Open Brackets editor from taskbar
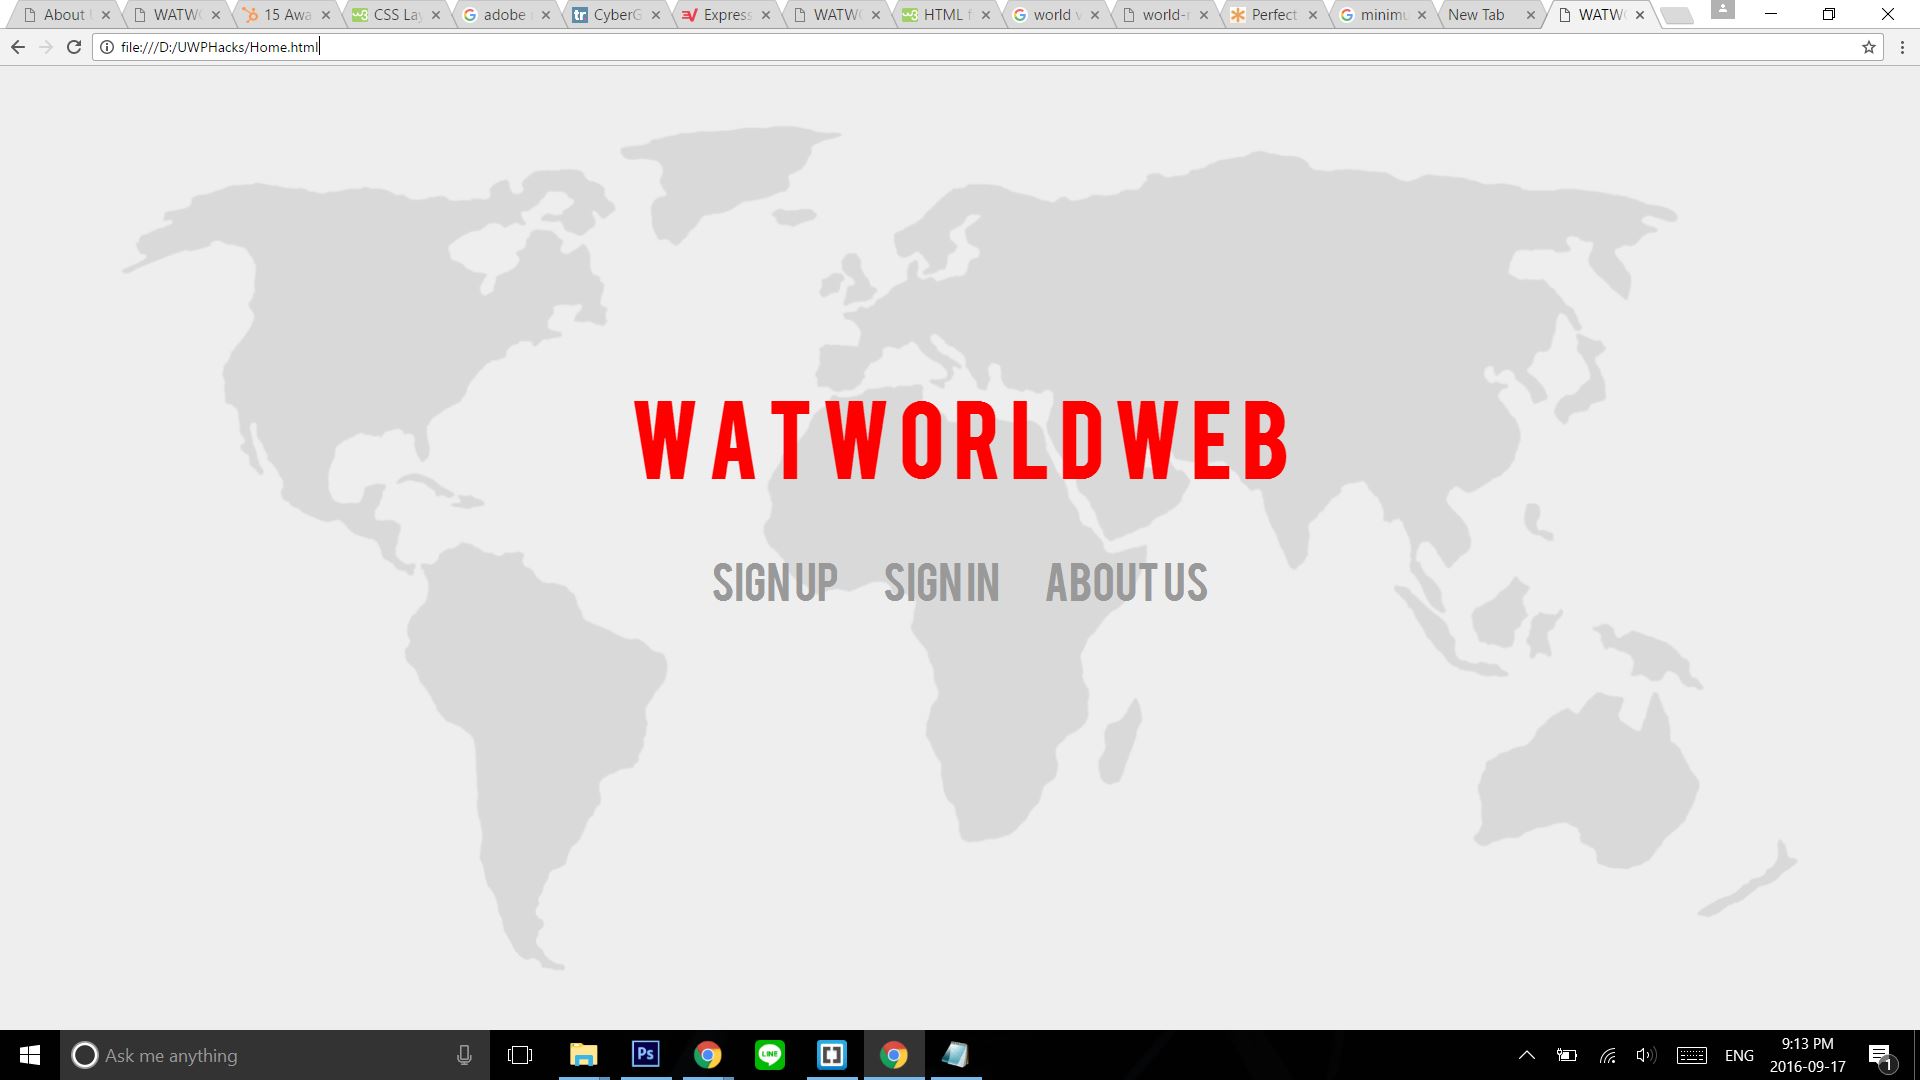Viewport: 1920px width, 1080px height. pyautogui.click(x=831, y=1055)
